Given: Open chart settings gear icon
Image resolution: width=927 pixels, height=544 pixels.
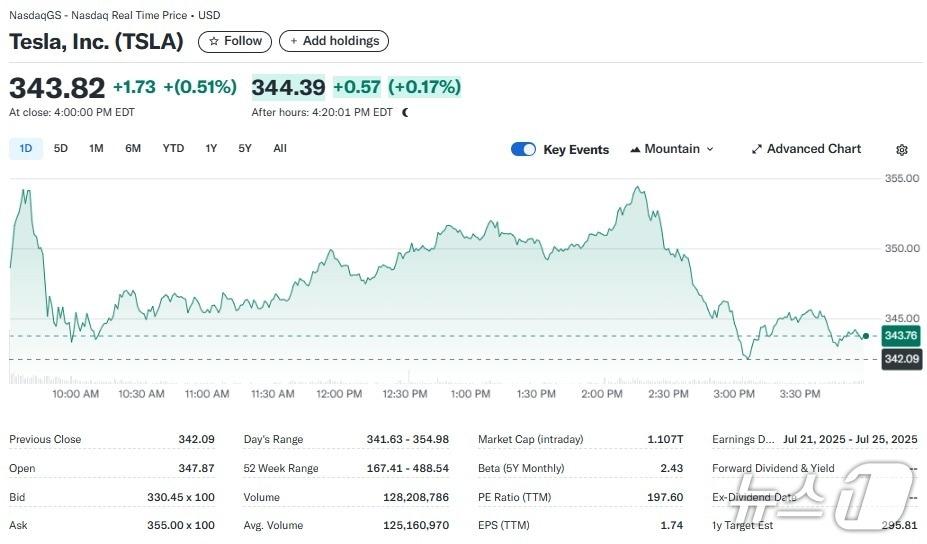Looking at the screenshot, I should (x=902, y=150).
